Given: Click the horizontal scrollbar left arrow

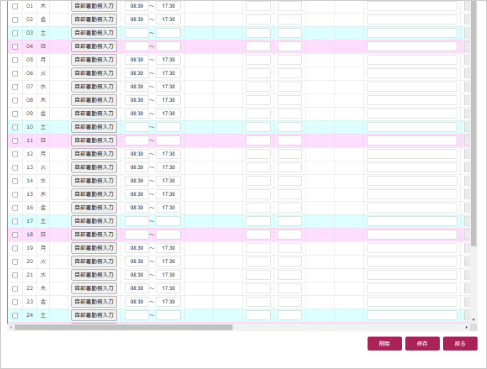Looking at the screenshot, I should tap(11, 327).
